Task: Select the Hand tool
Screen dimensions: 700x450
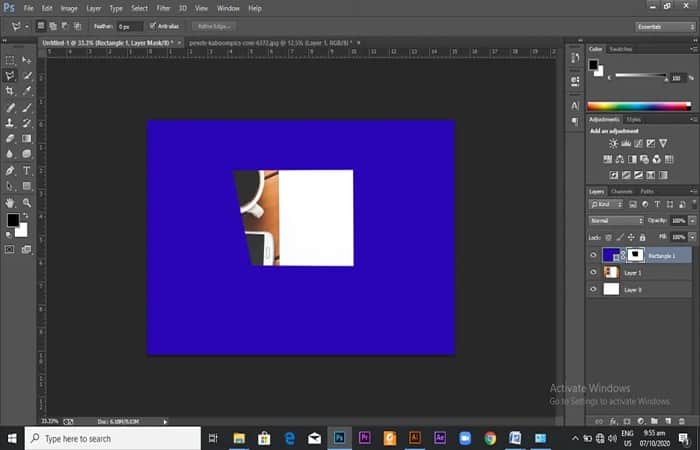Action: [10, 203]
